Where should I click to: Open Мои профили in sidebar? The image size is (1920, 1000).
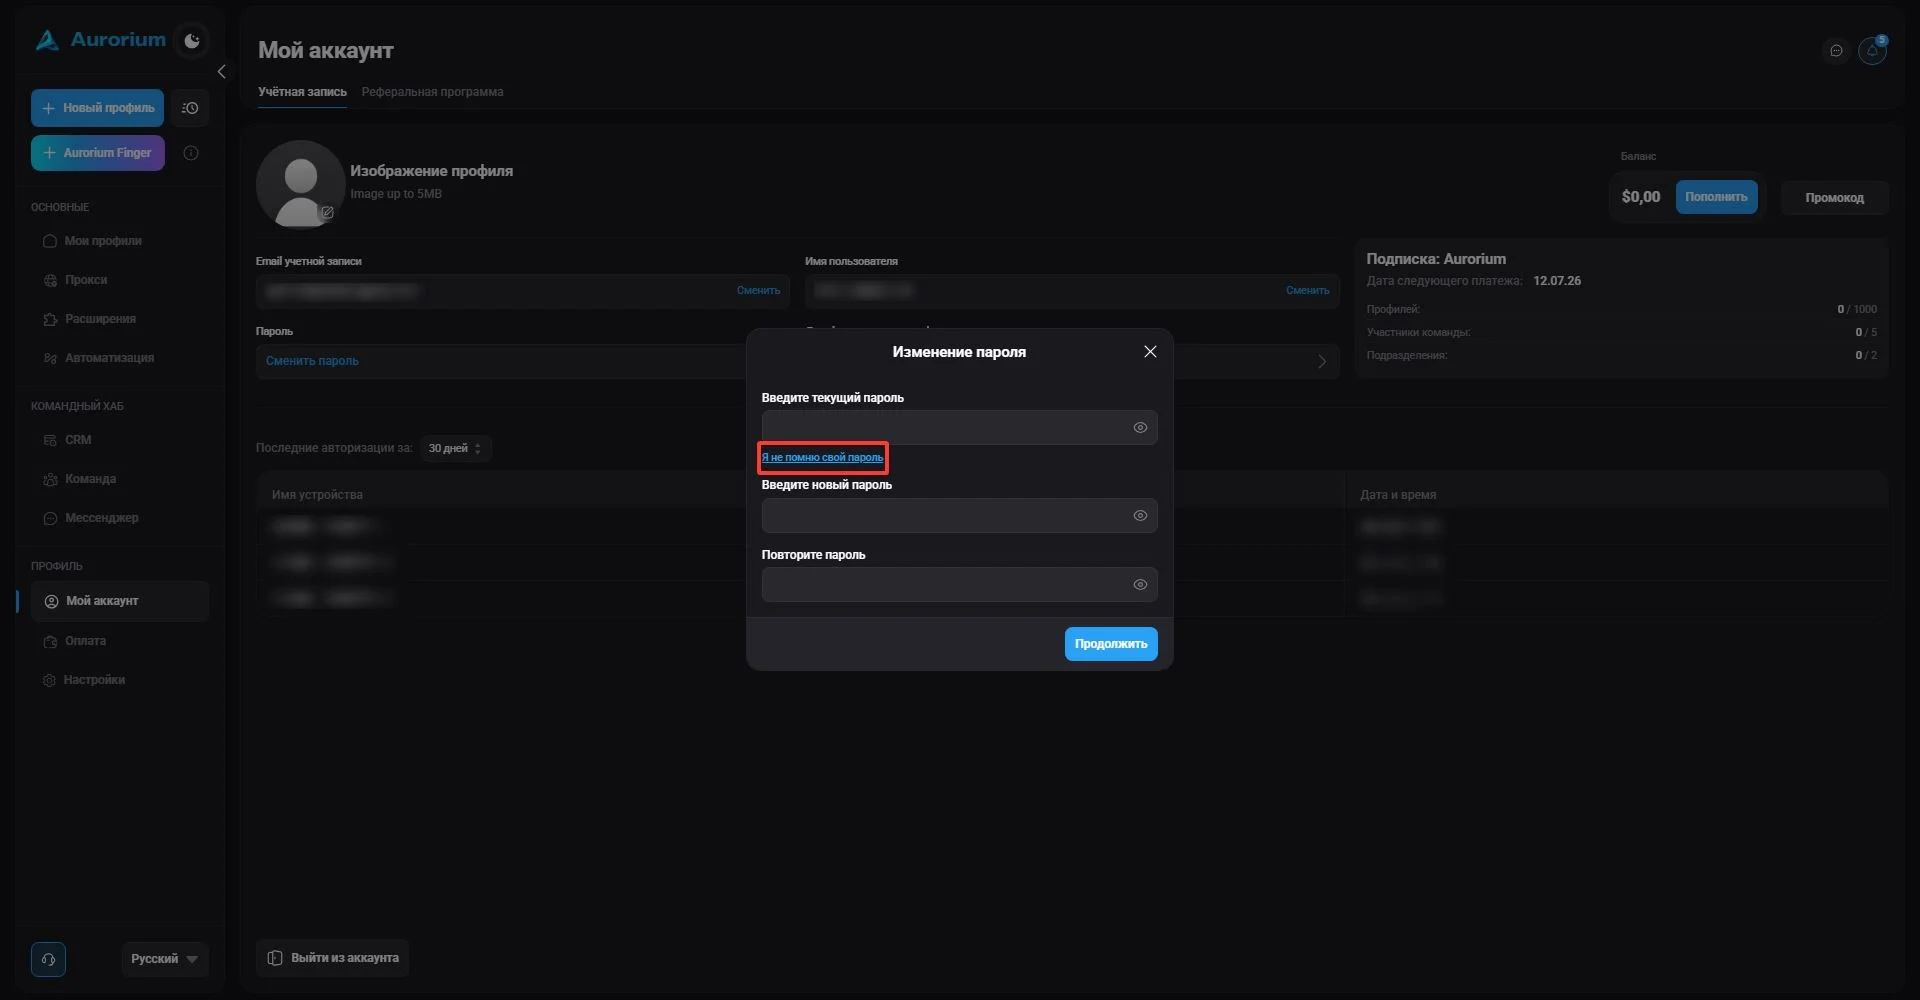[x=92, y=241]
